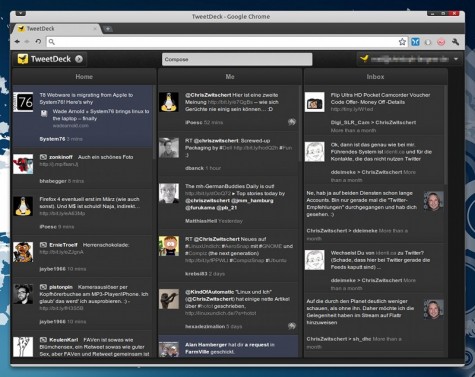
Task: Open a new browser tab
Action: pyautogui.click(x=107, y=29)
